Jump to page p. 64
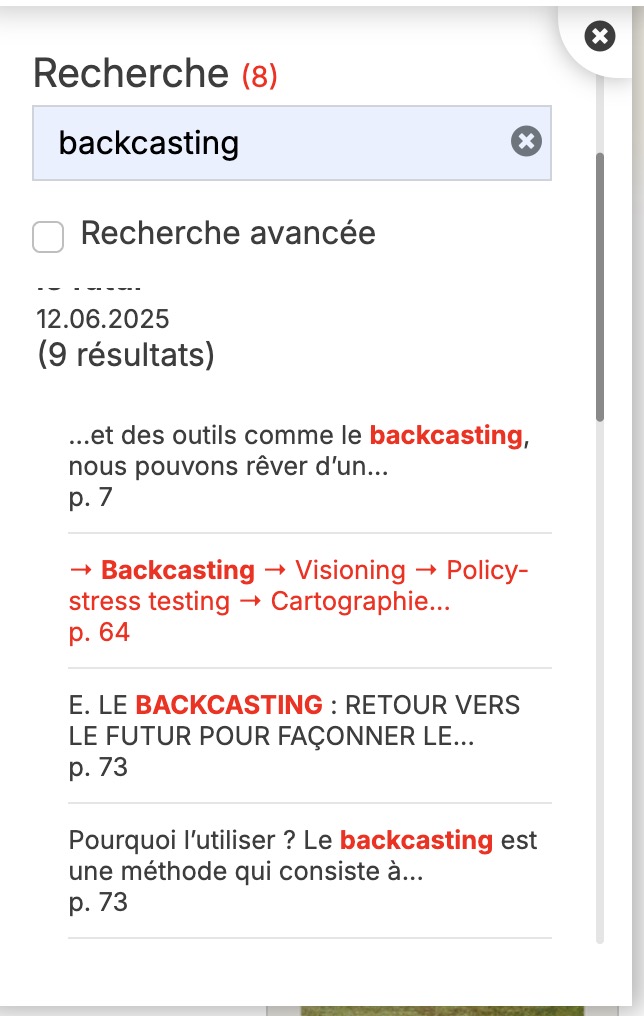Image resolution: width=644 pixels, height=1016 pixels. 99,633
